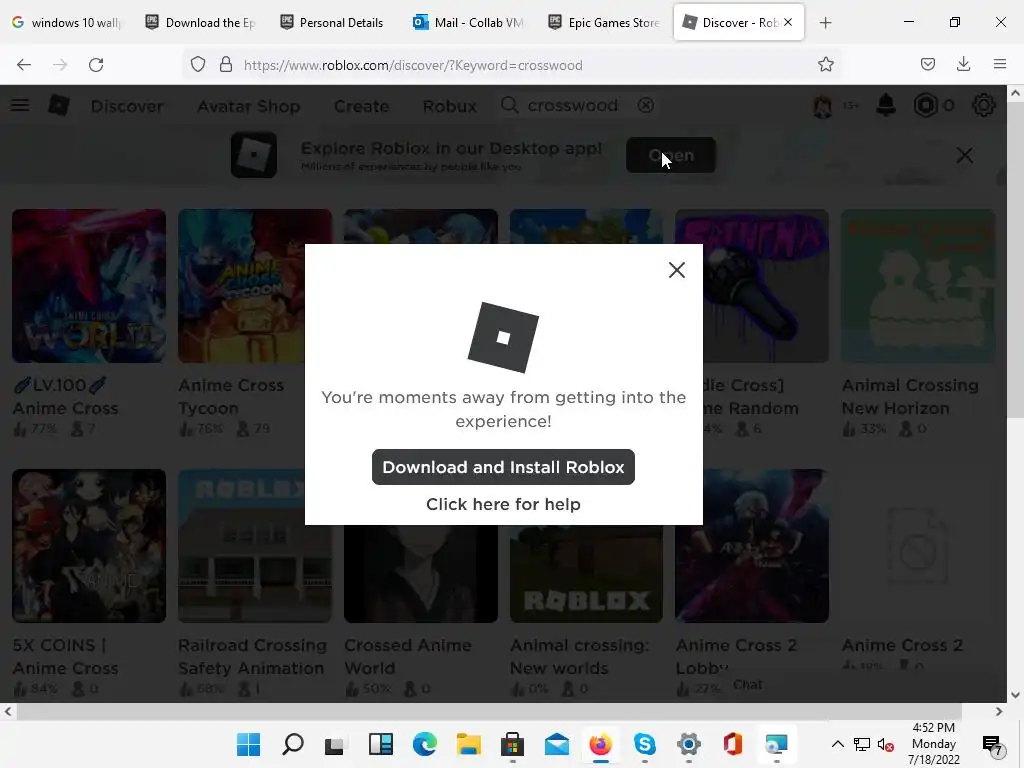Open Anime Cross Tycoon game thumbnail

click(x=255, y=286)
